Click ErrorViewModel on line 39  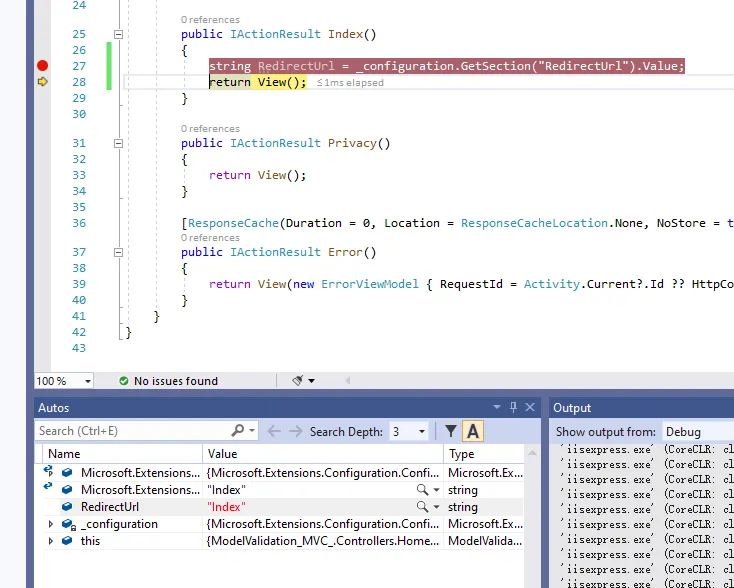click(x=370, y=284)
